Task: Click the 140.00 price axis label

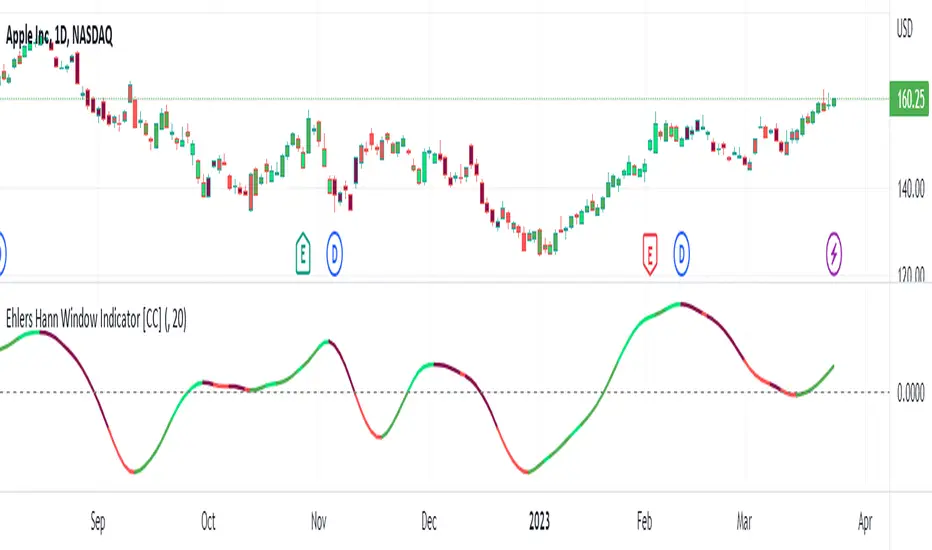Action: click(x=911, y=190)
